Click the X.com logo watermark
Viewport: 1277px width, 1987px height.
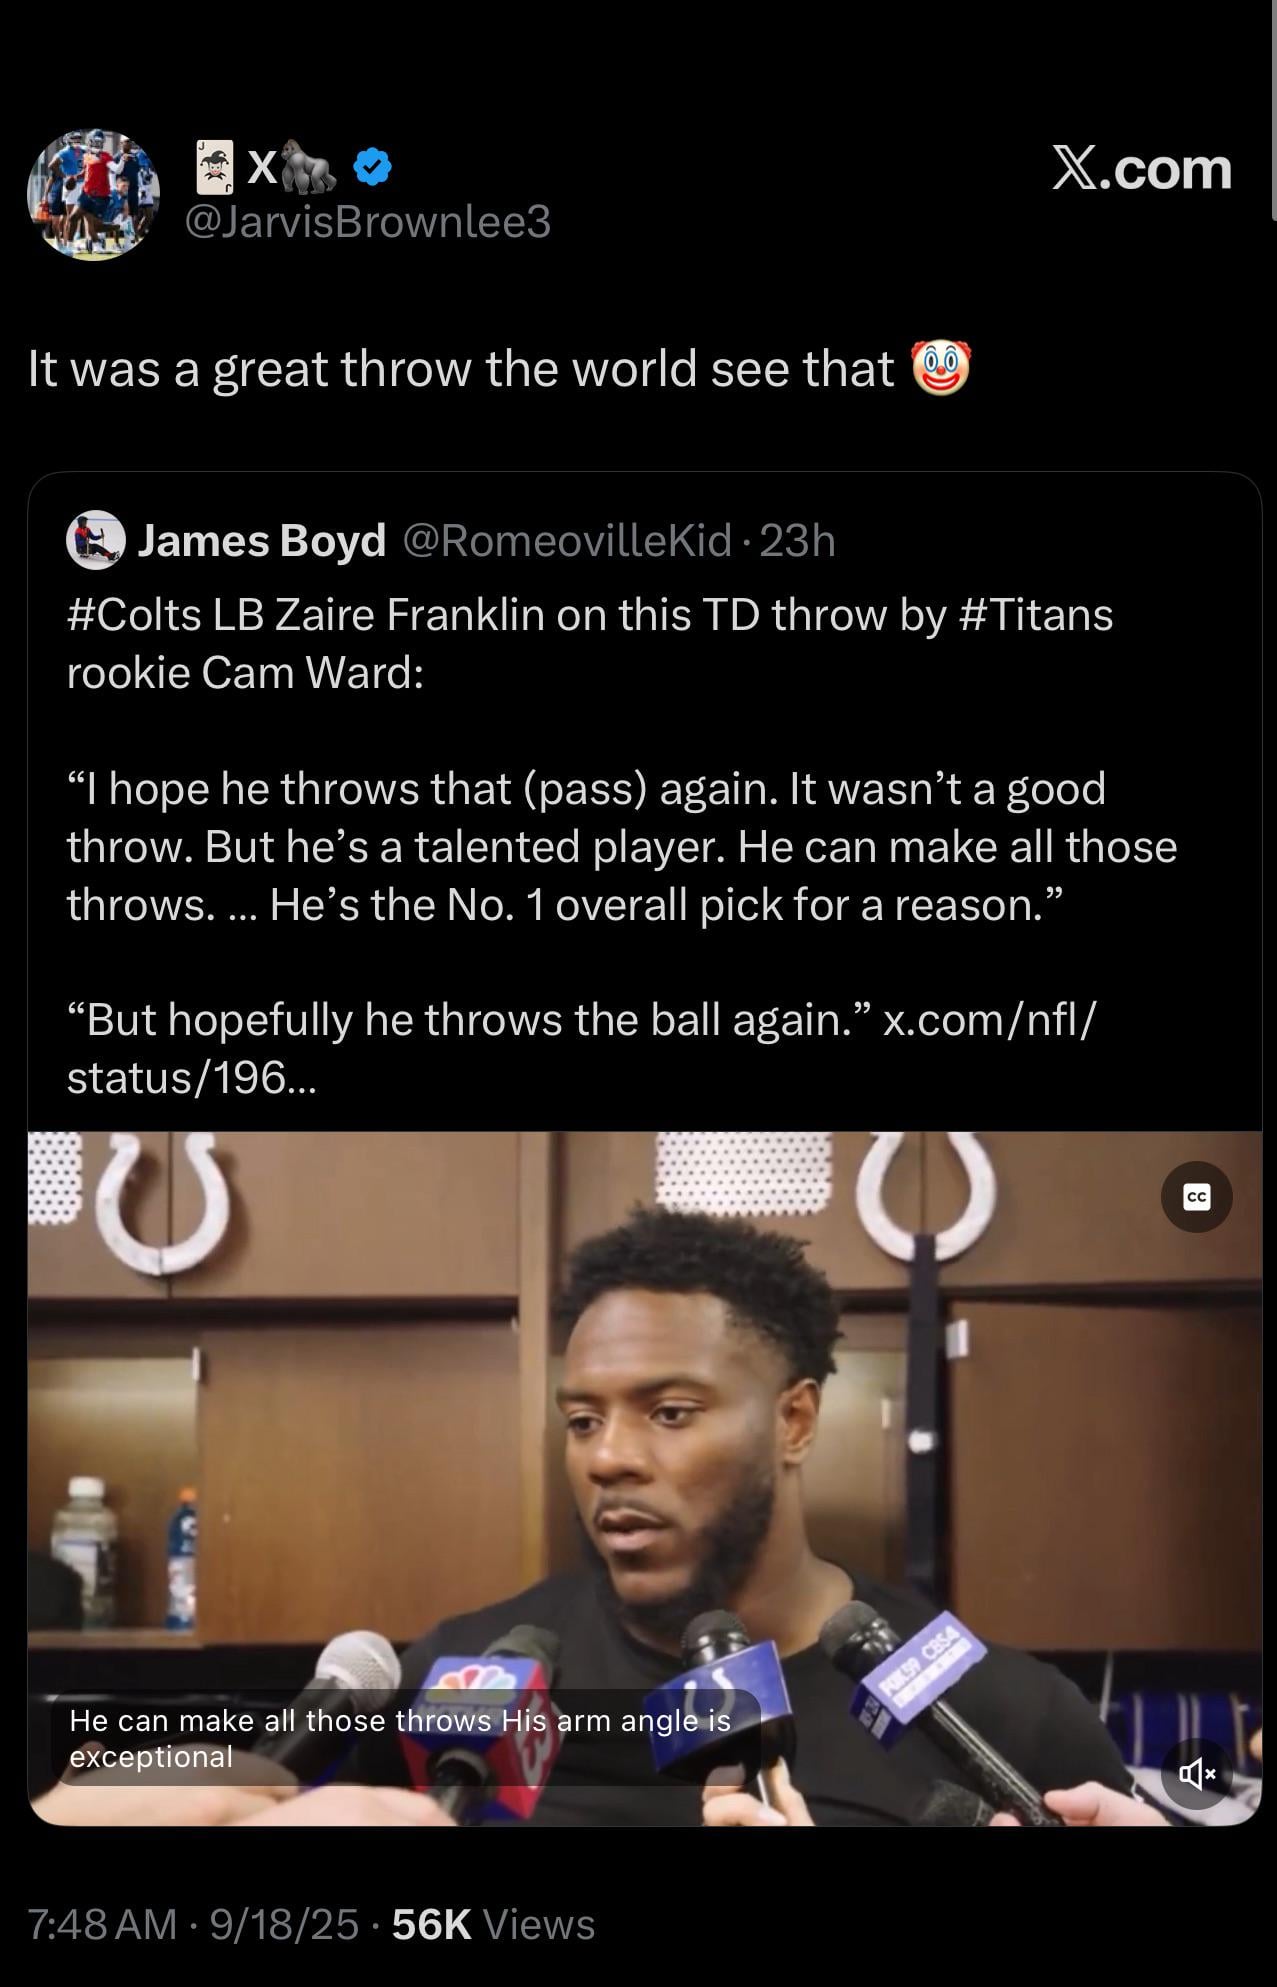click(1141, 168)
